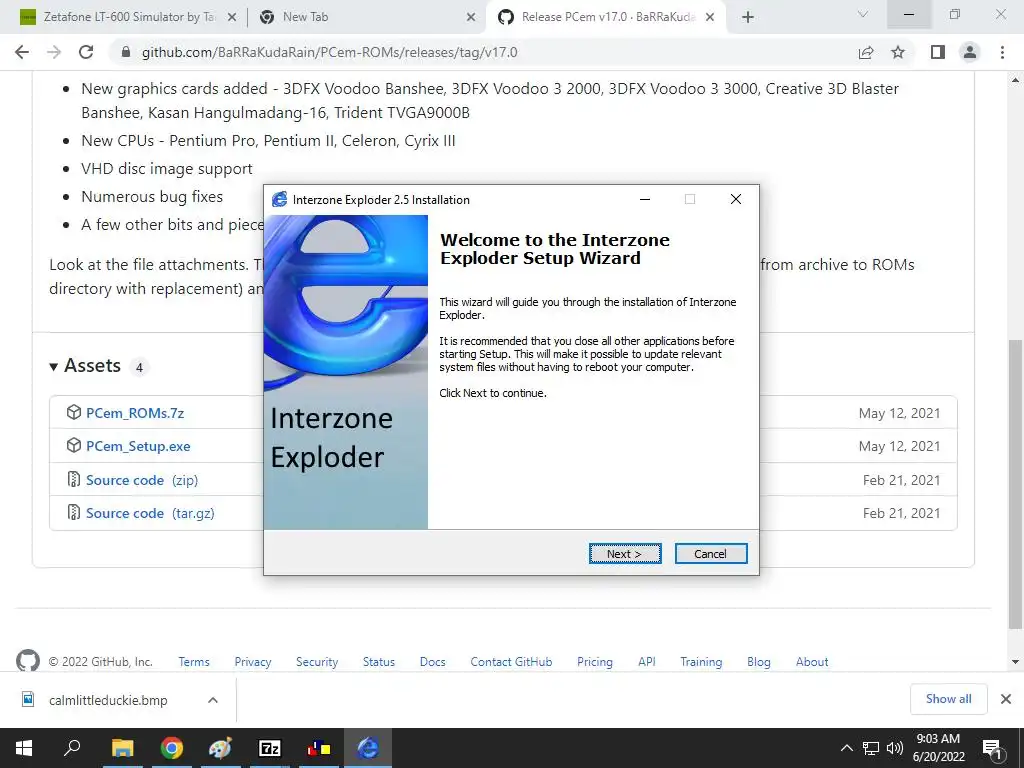Click the network tray icon
Screen dimensions: 1024x768
pos(871,748)
